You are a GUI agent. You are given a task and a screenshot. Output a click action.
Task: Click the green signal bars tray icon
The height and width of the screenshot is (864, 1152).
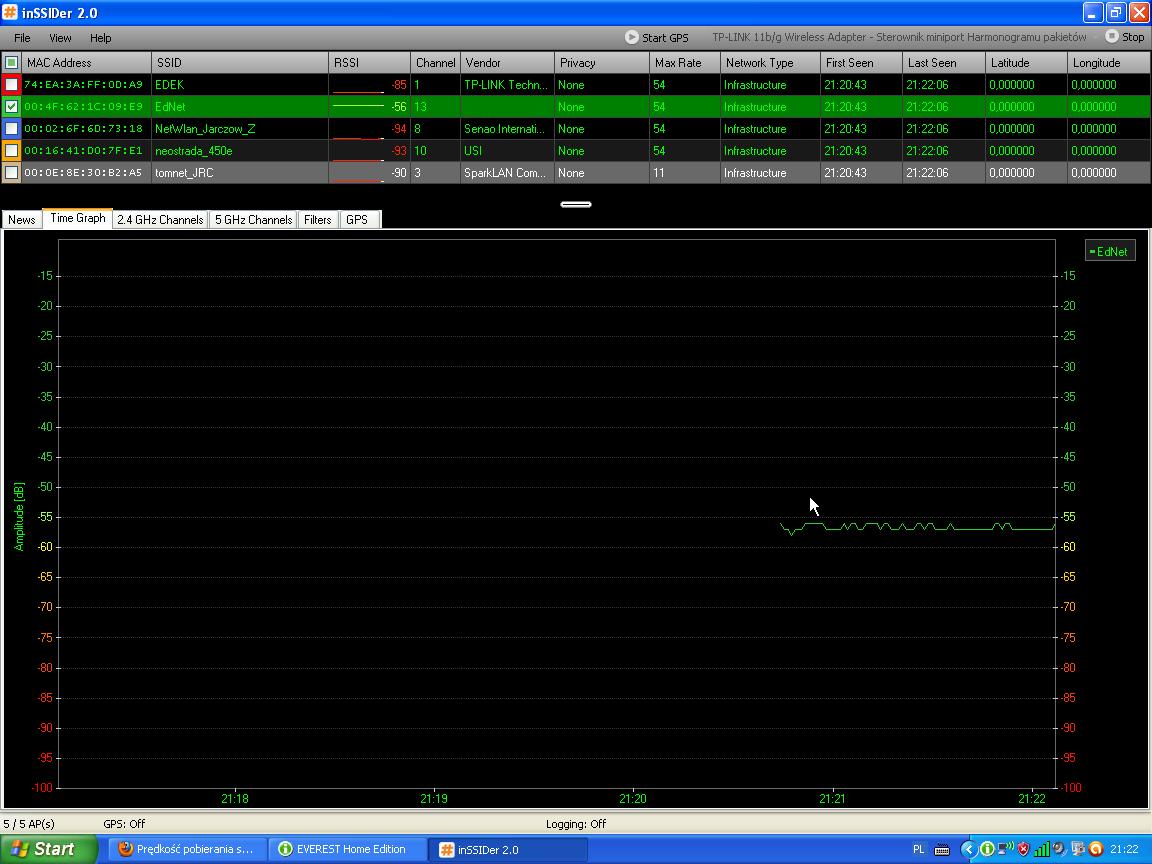1041,849
